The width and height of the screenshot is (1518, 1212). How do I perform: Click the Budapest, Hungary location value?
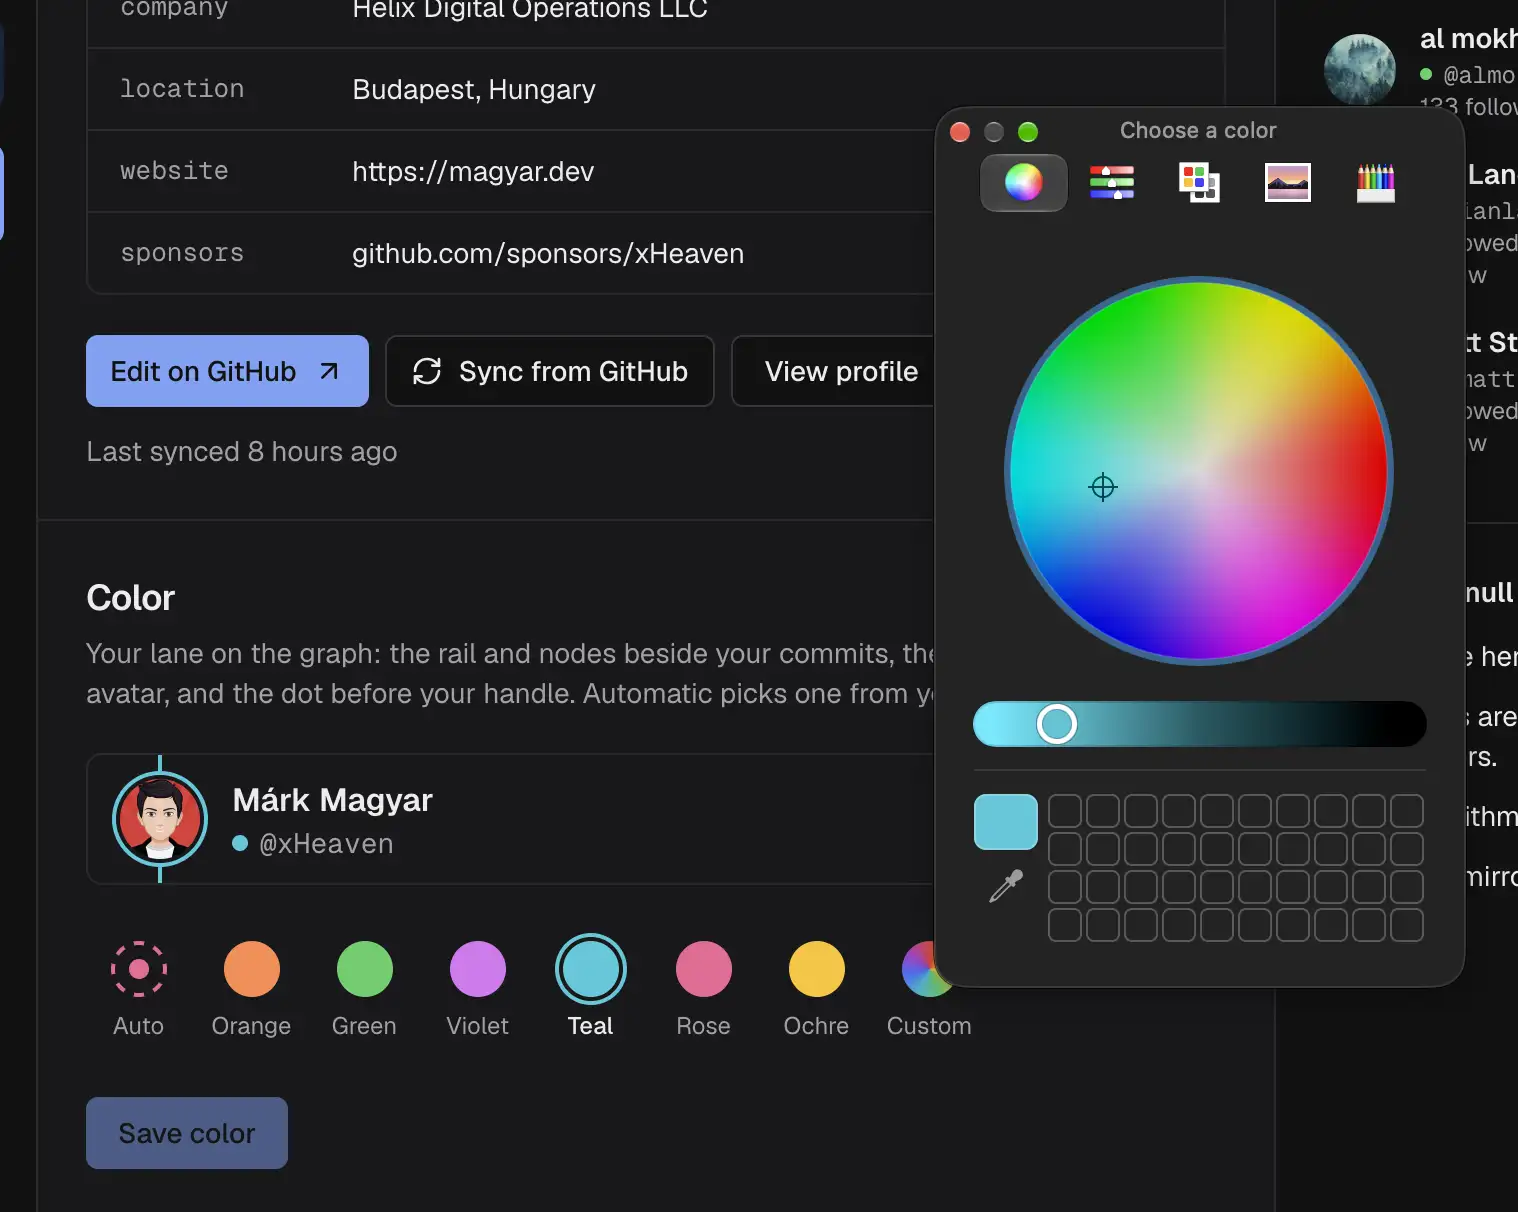pos(474,90)
